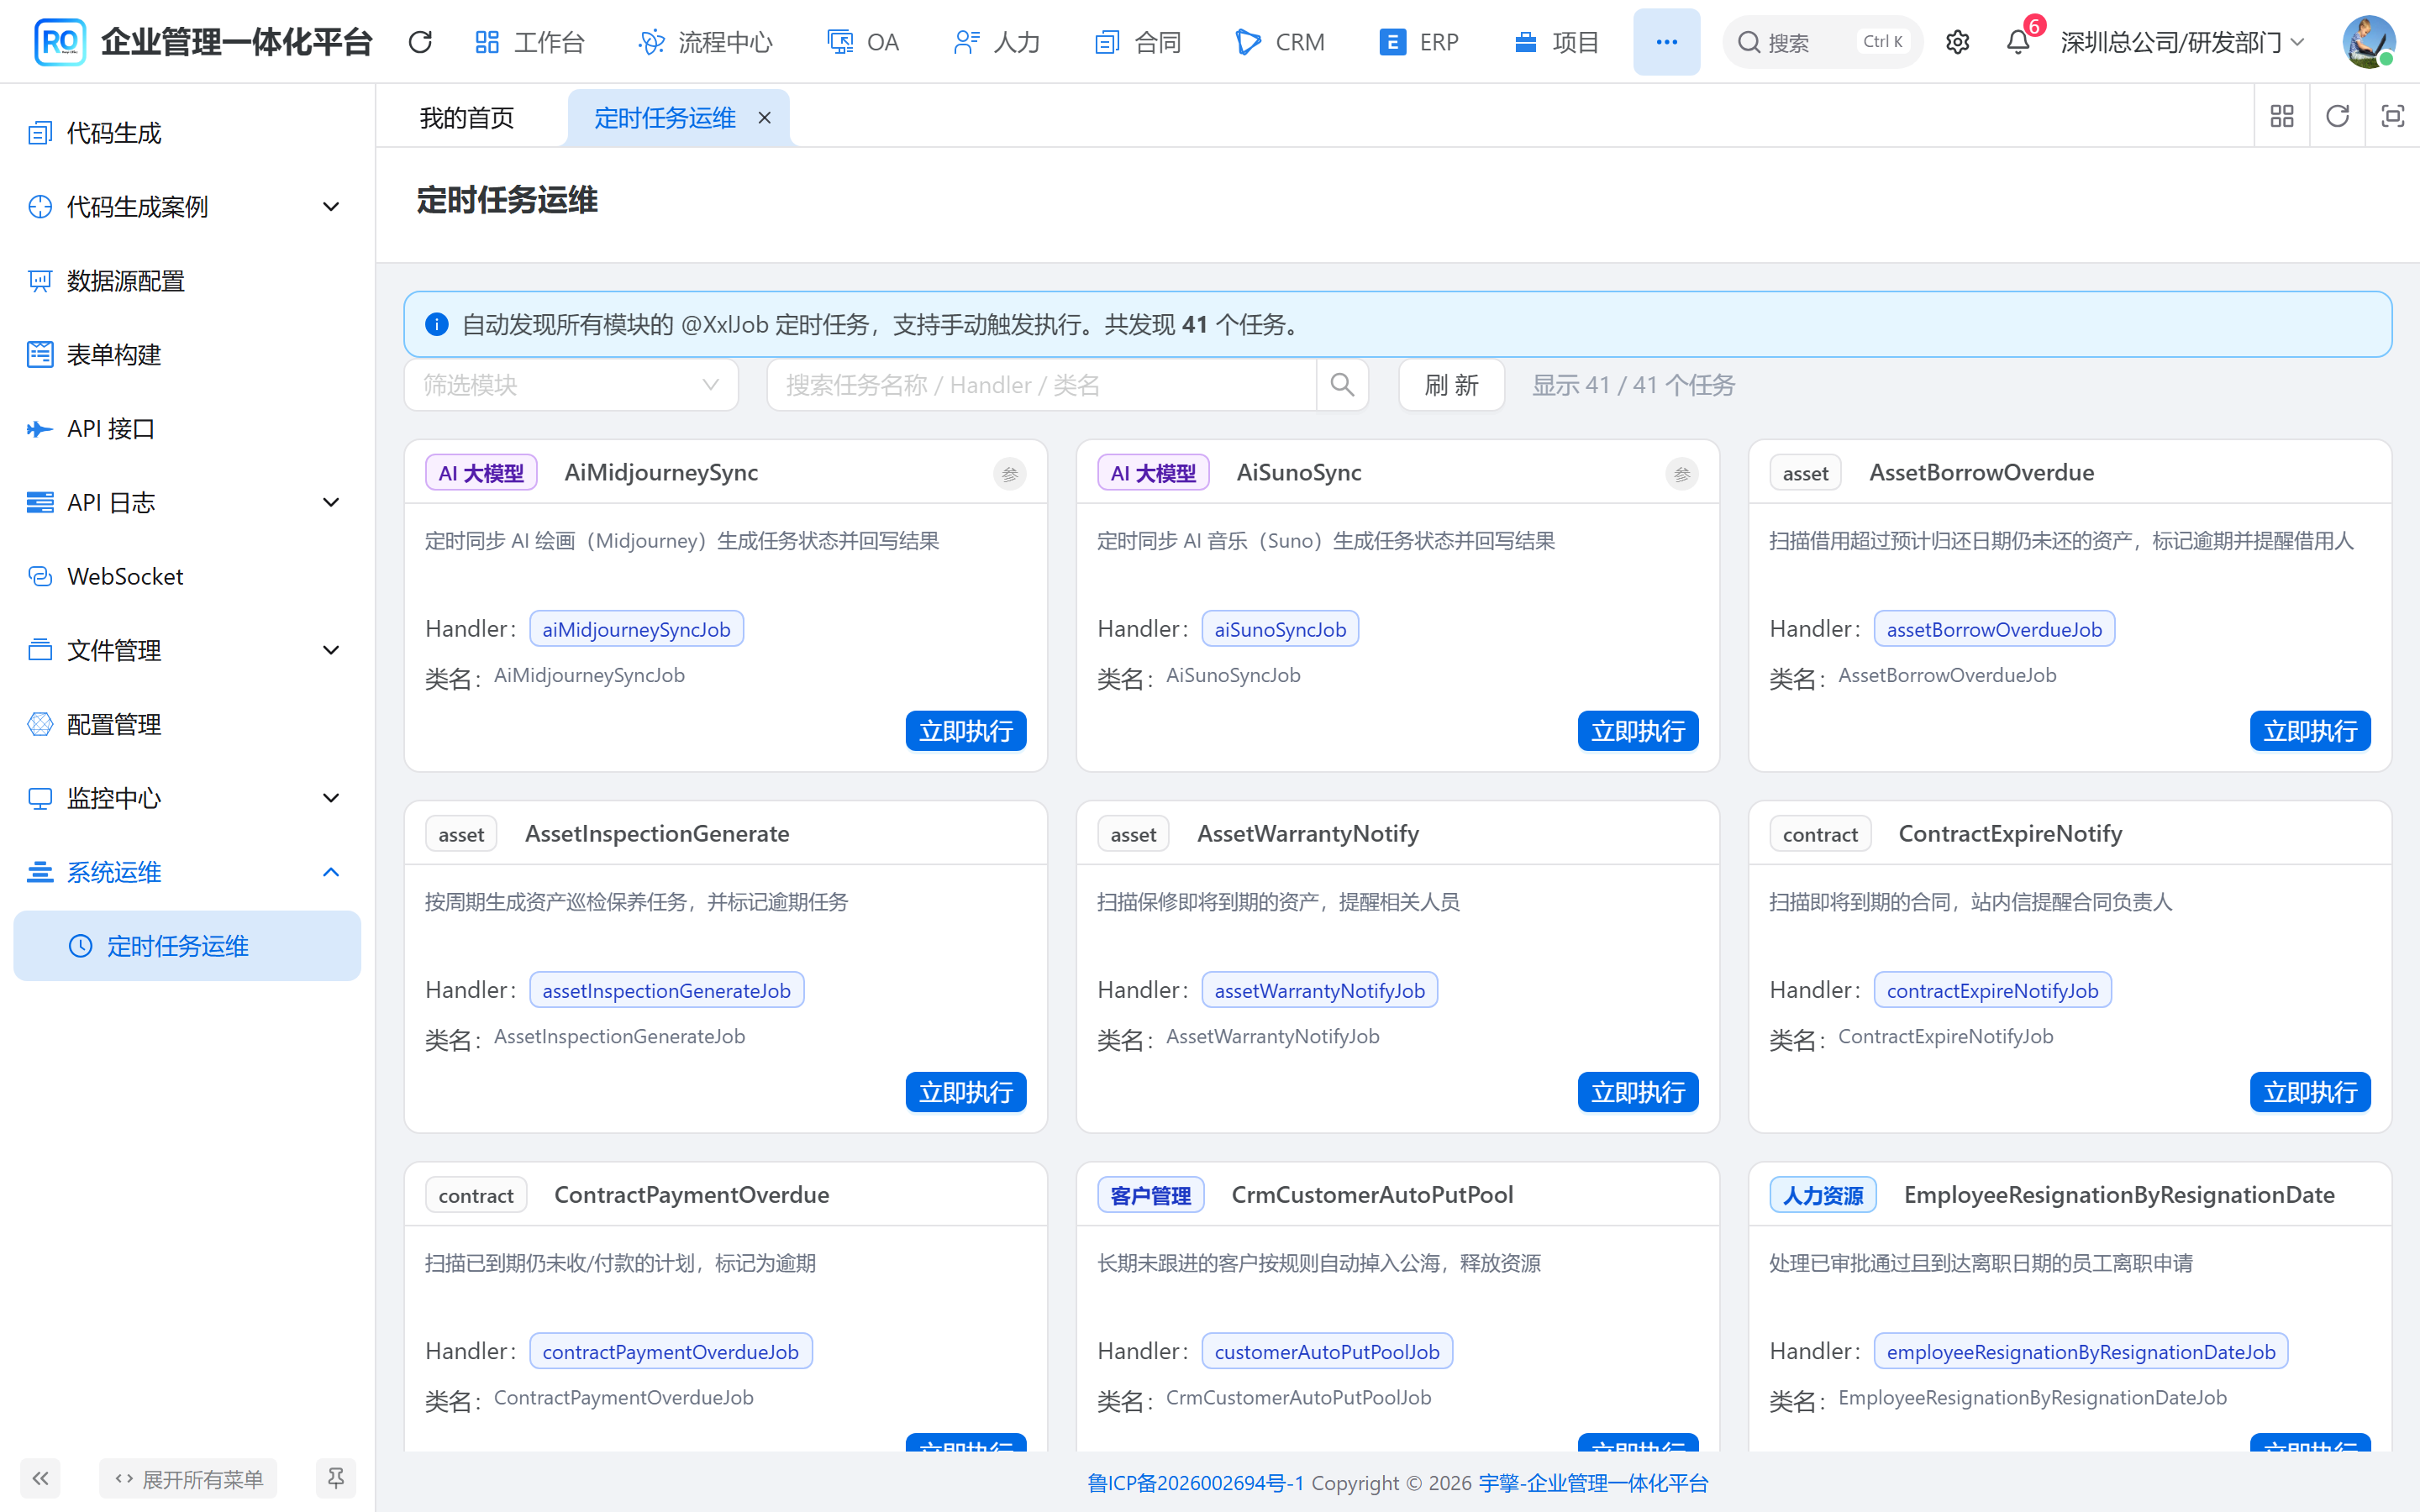Image resolution: width=2420 pixels, height=1512 pixels.
Task: Focus the task name search input
Action: pyautogui.click(x=1041, y=385)
